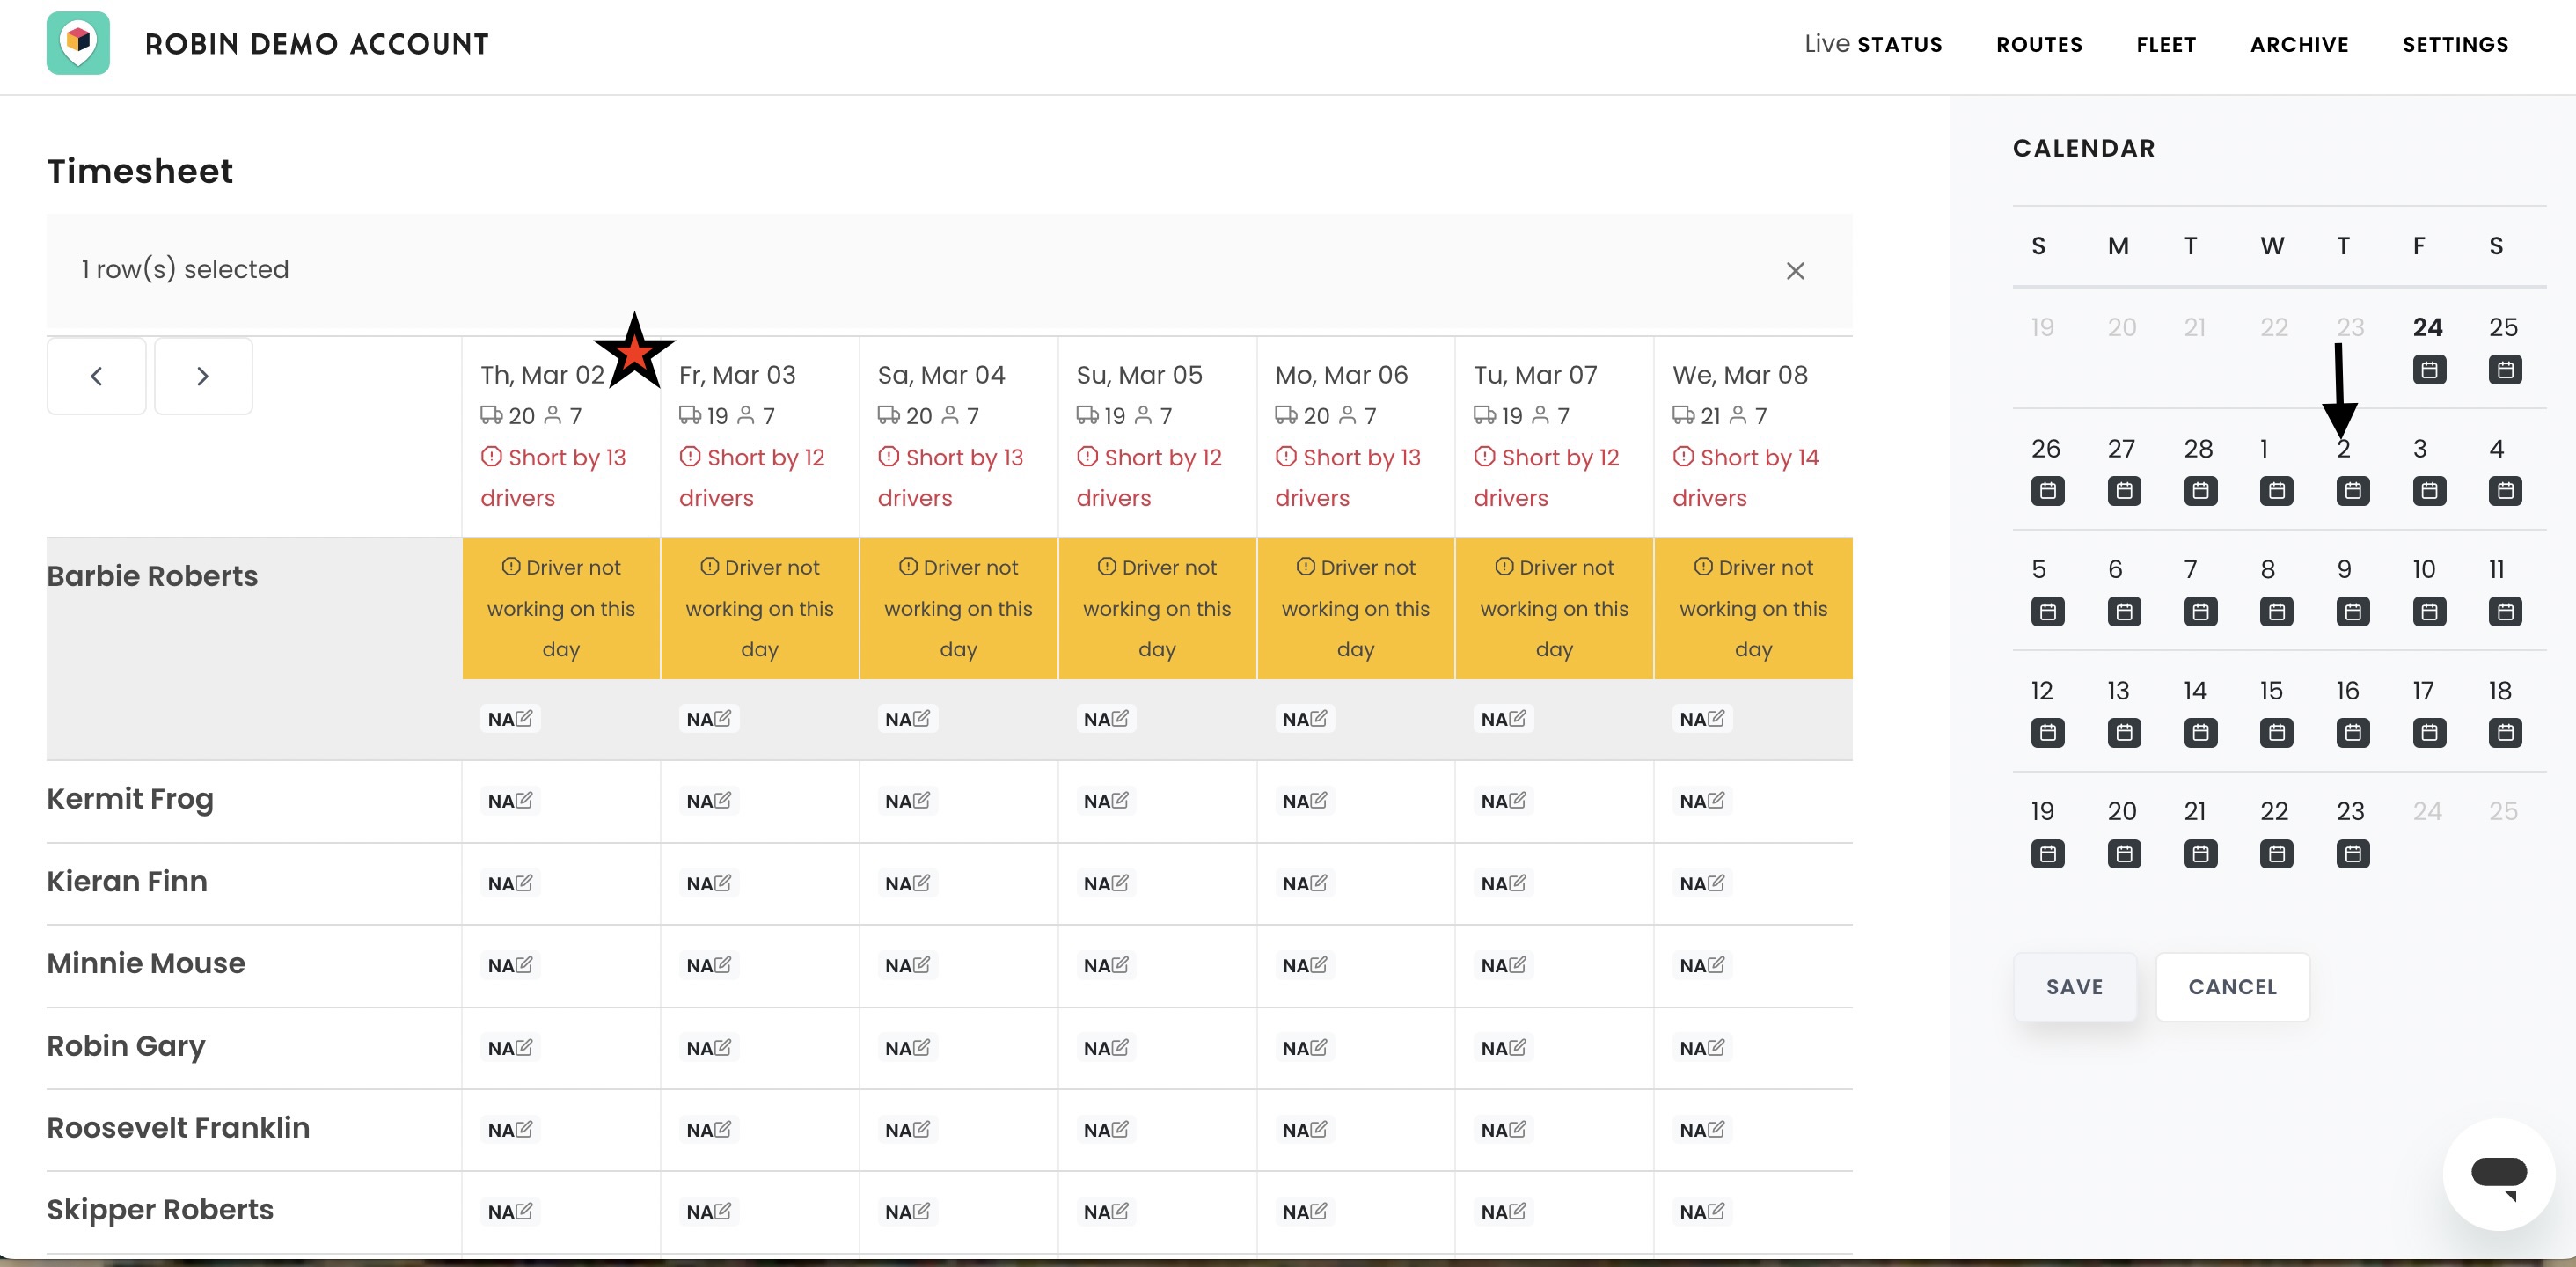Screen dimensions: 2576x1267
Task: Click the Timesheet heading
Action: pyautogui.click(x=140, y=171)
